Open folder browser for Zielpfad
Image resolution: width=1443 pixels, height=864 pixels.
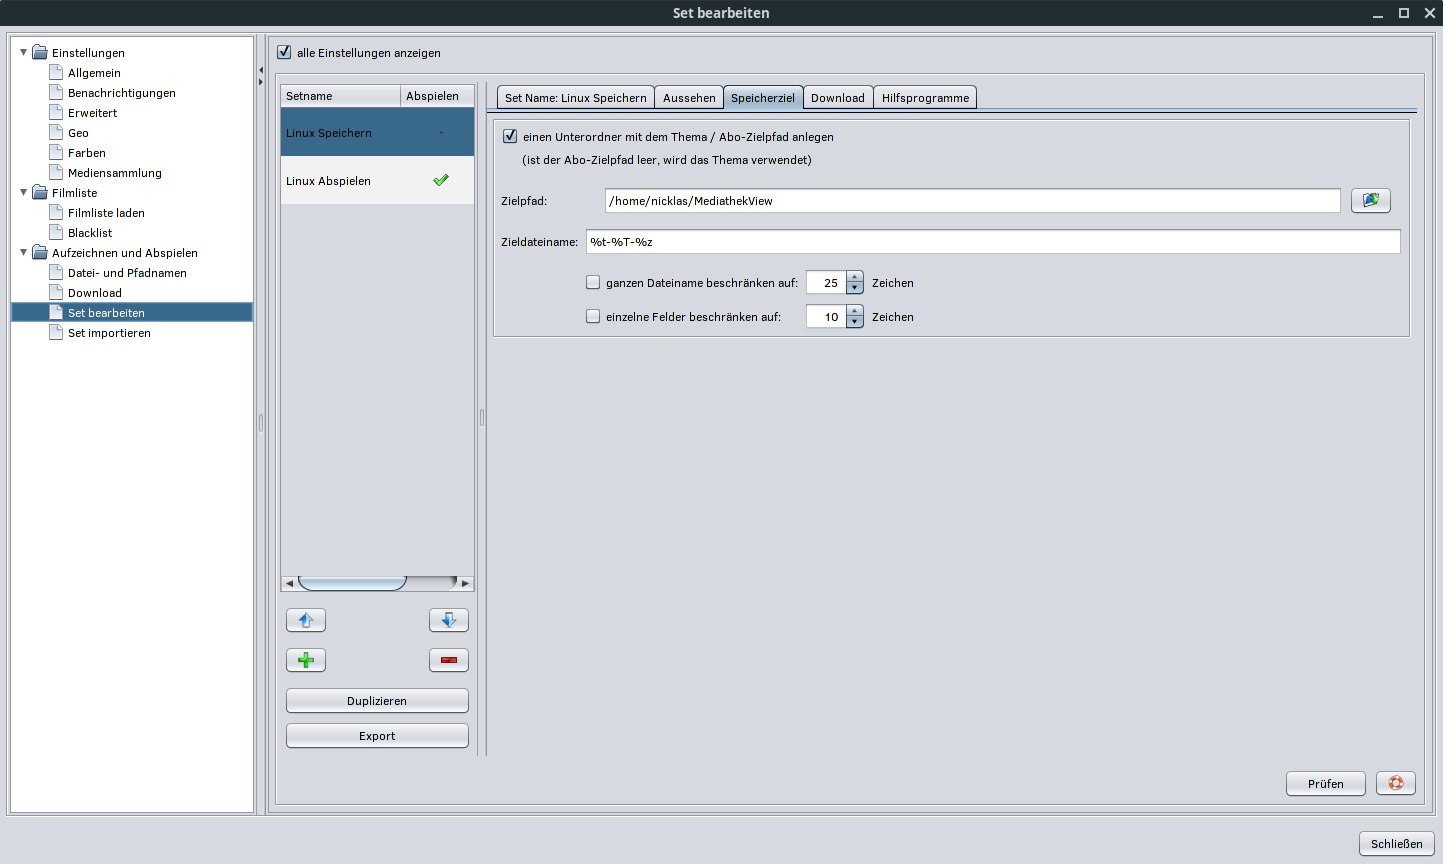click(1370, 200)
